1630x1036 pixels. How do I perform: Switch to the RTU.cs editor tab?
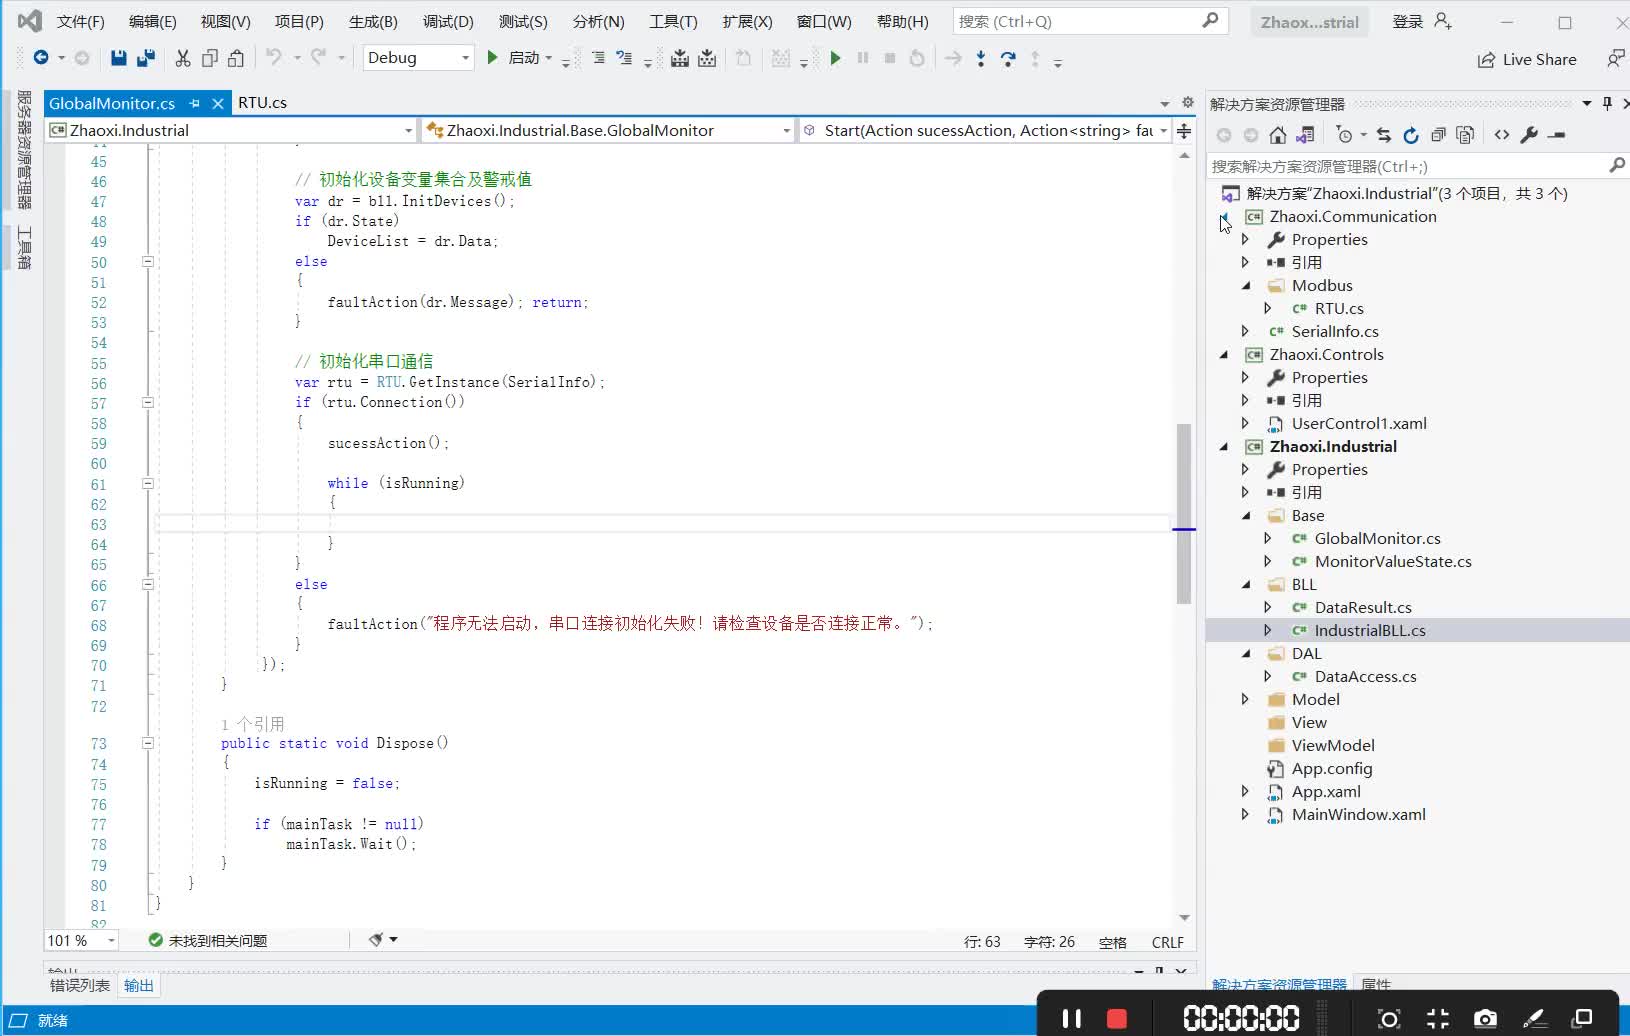263,103
